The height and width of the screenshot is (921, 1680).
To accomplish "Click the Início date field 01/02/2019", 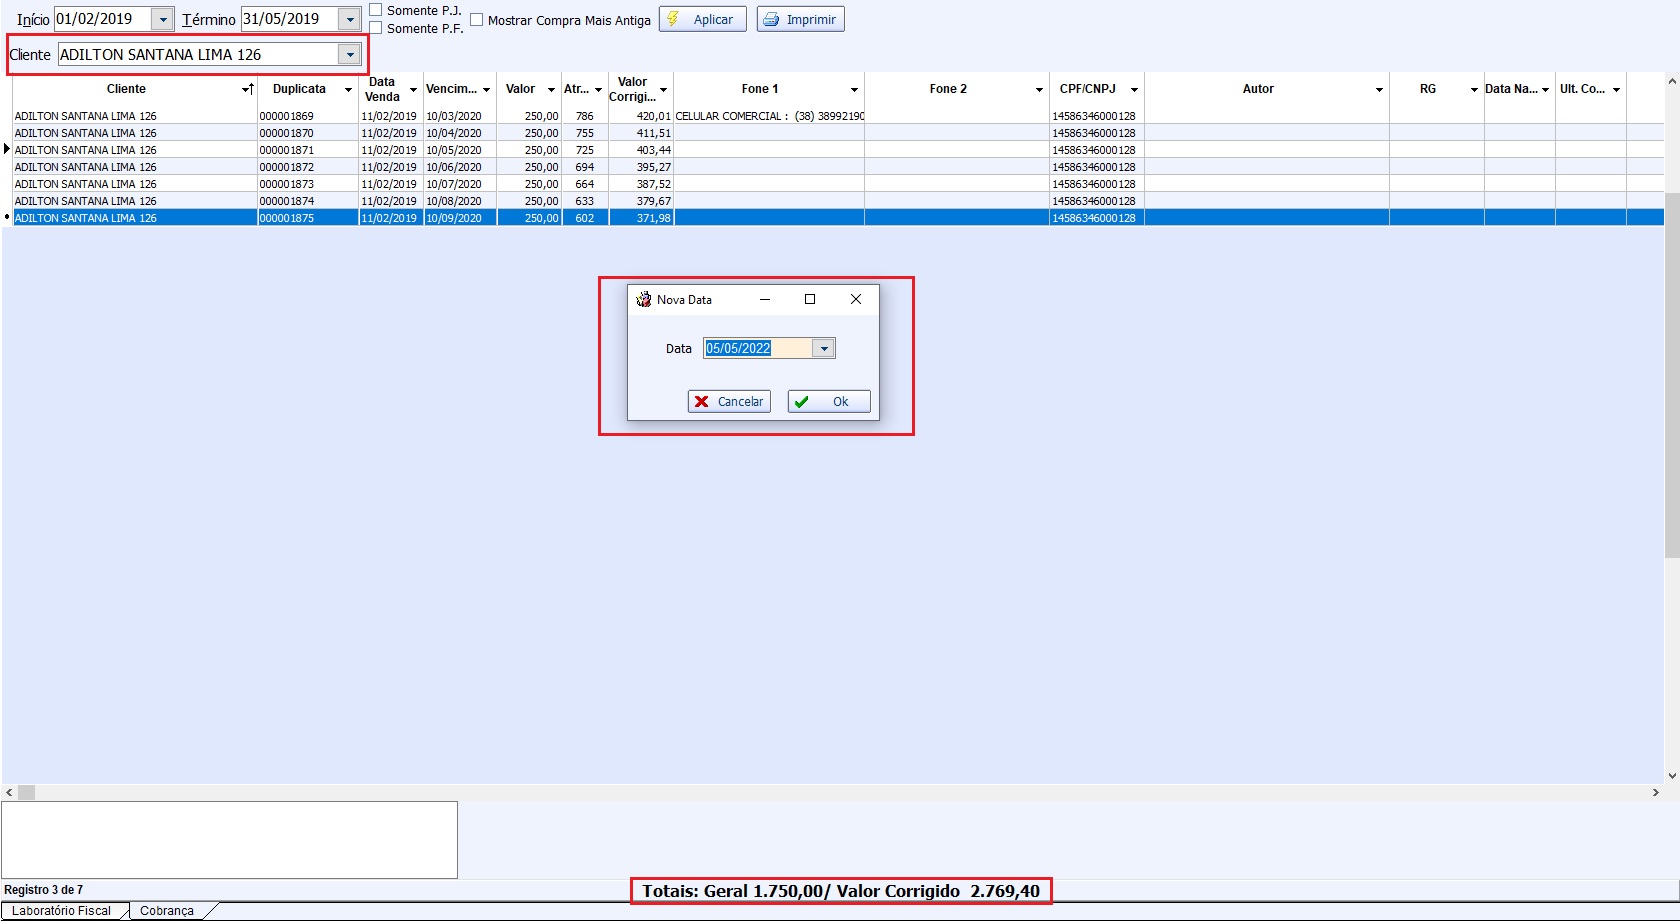I will 102,19.
